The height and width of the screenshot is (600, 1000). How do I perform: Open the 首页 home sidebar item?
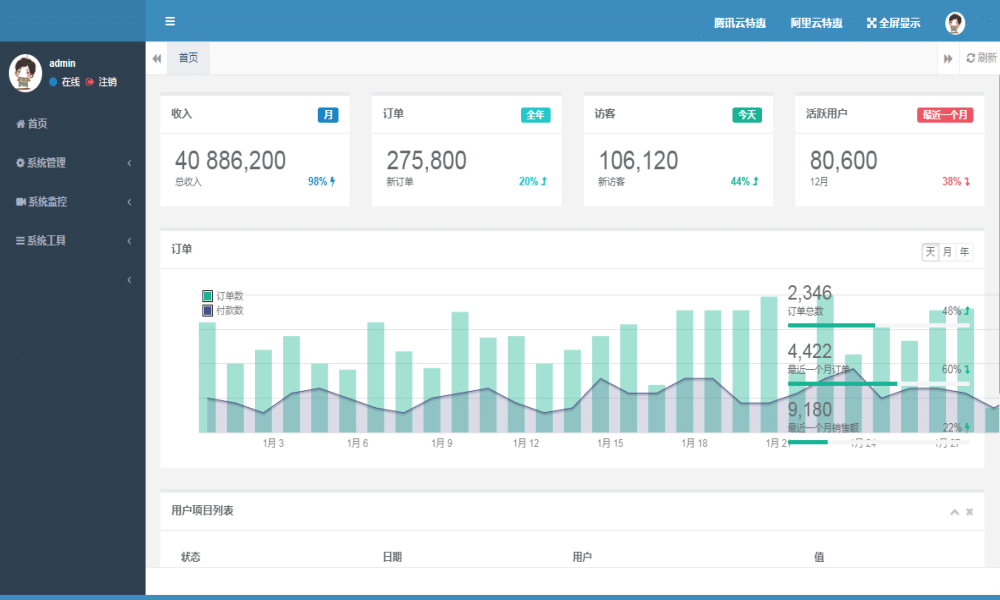32,124
